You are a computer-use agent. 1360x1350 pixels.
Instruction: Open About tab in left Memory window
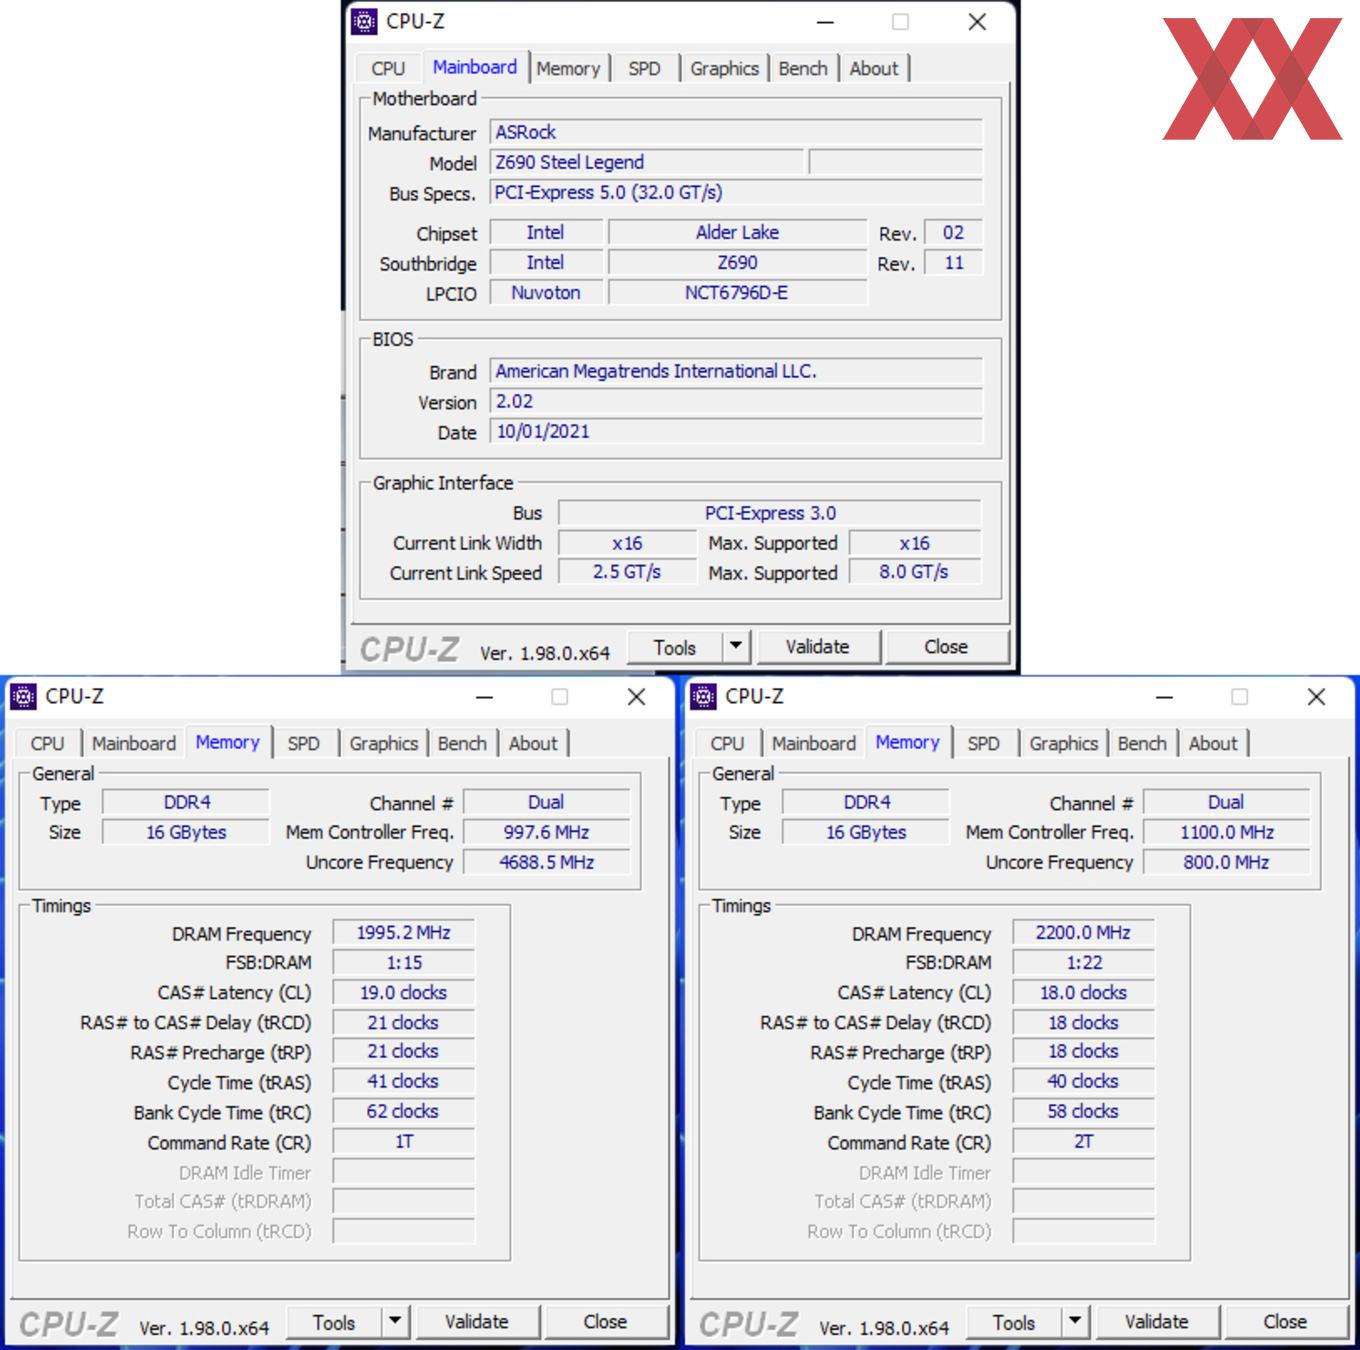click(x=533, y=743)
